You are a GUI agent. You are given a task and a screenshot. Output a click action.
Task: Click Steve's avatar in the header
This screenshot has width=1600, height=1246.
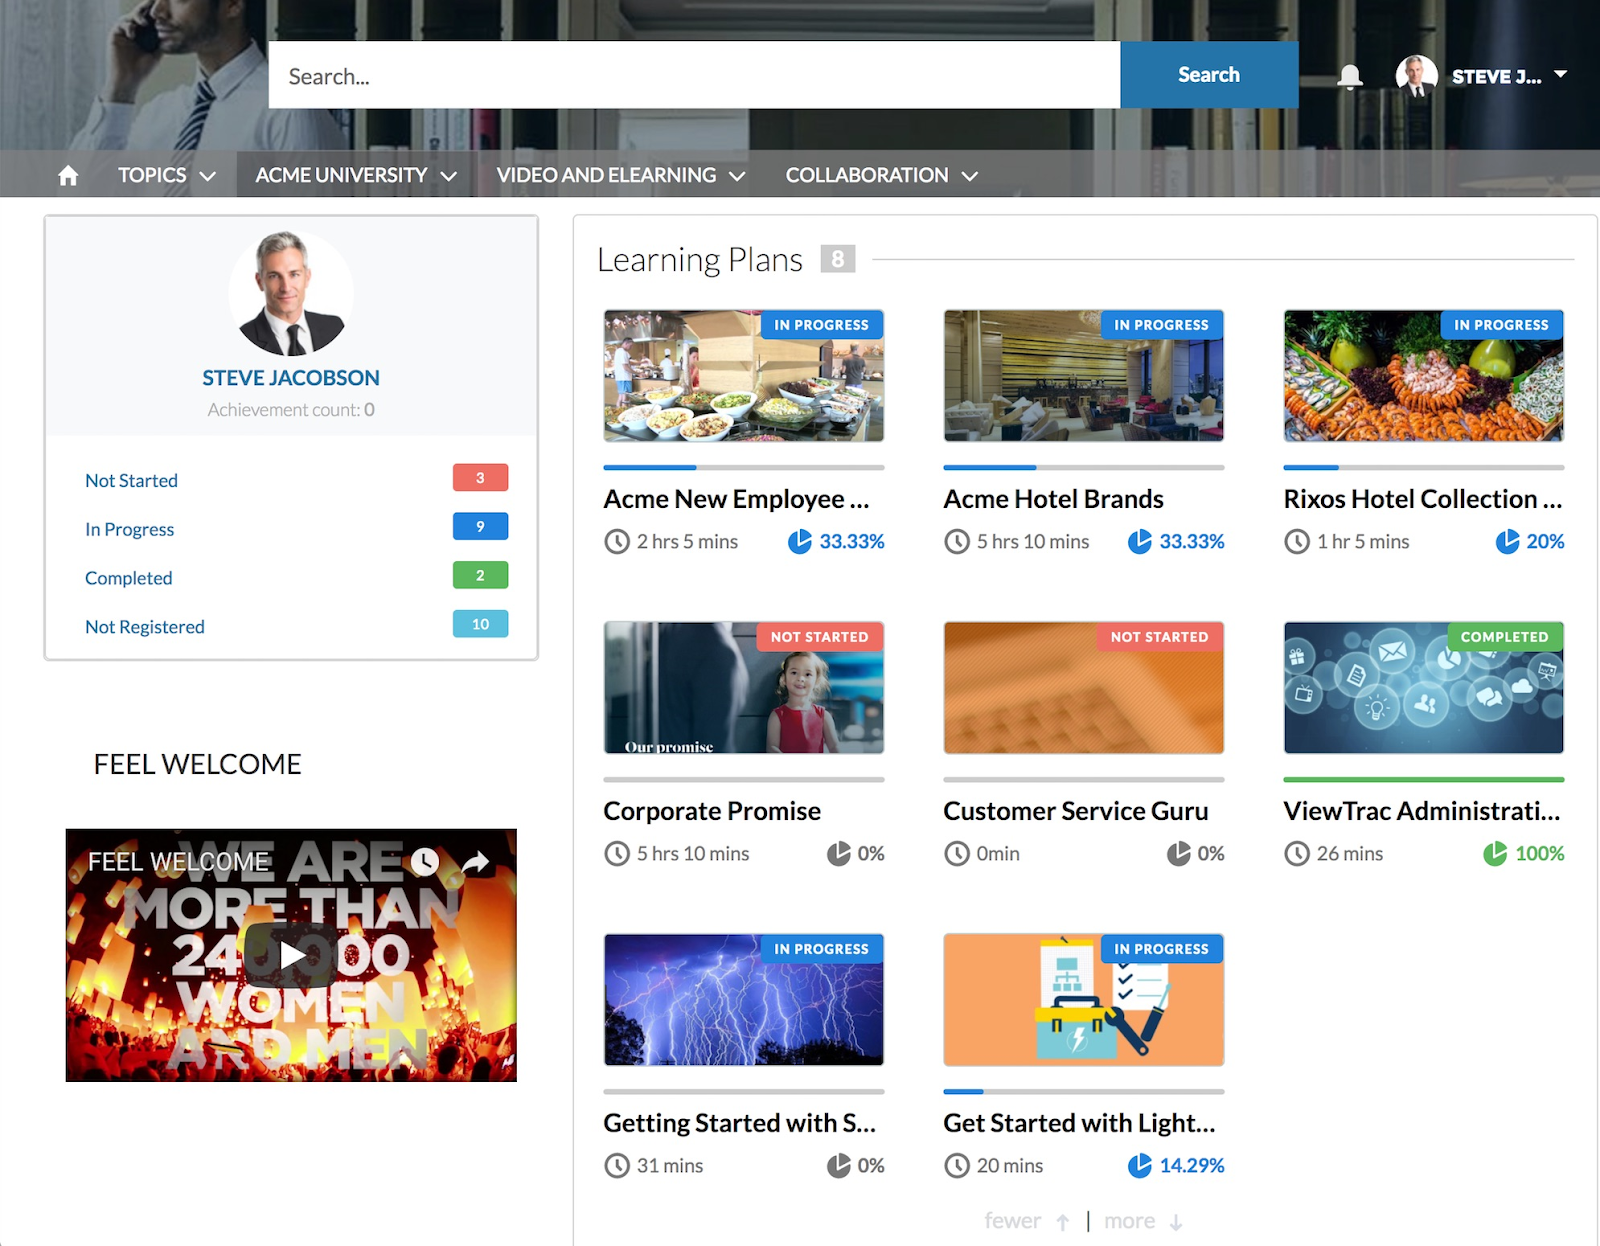tap(1416, 76)
